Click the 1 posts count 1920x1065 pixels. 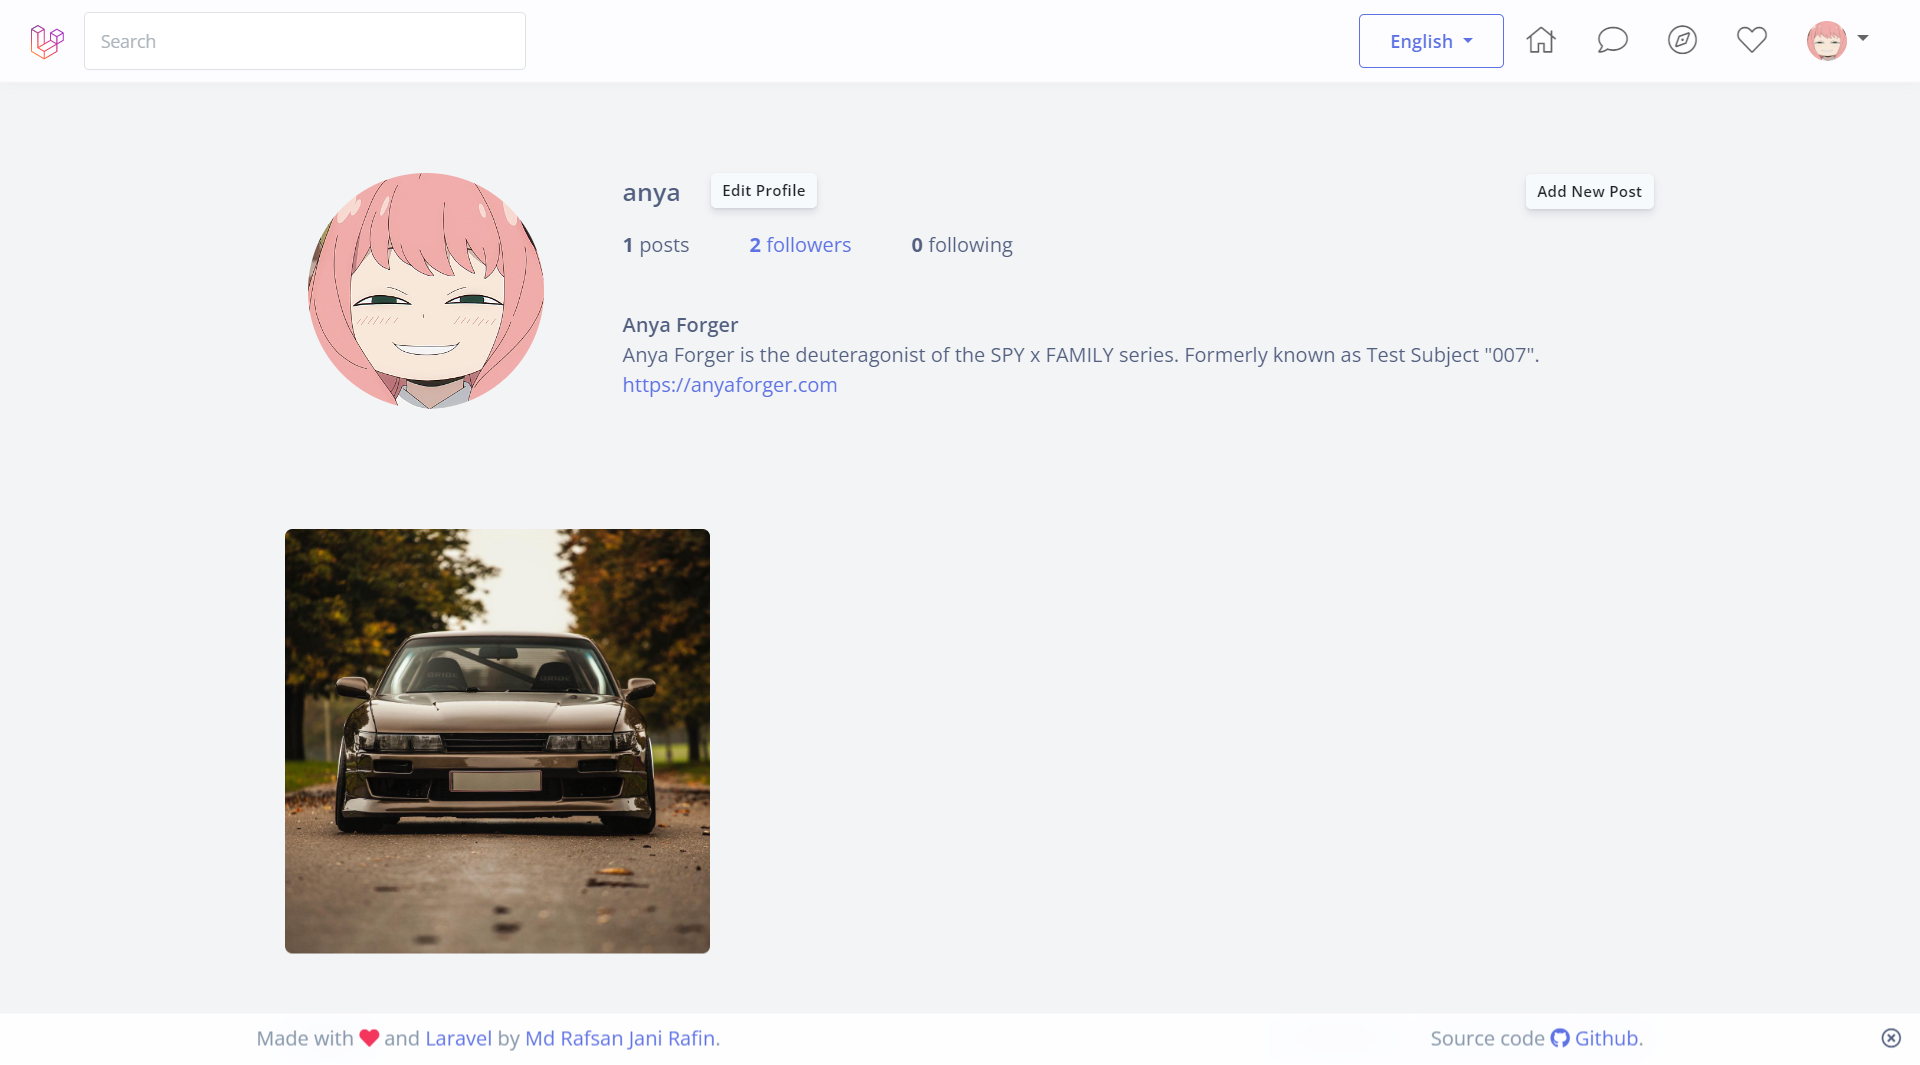point(656,245)
